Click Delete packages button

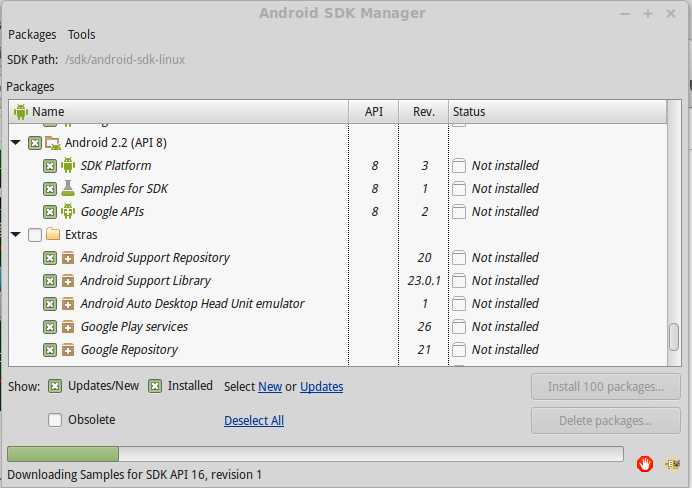click(x=606, y=420)
